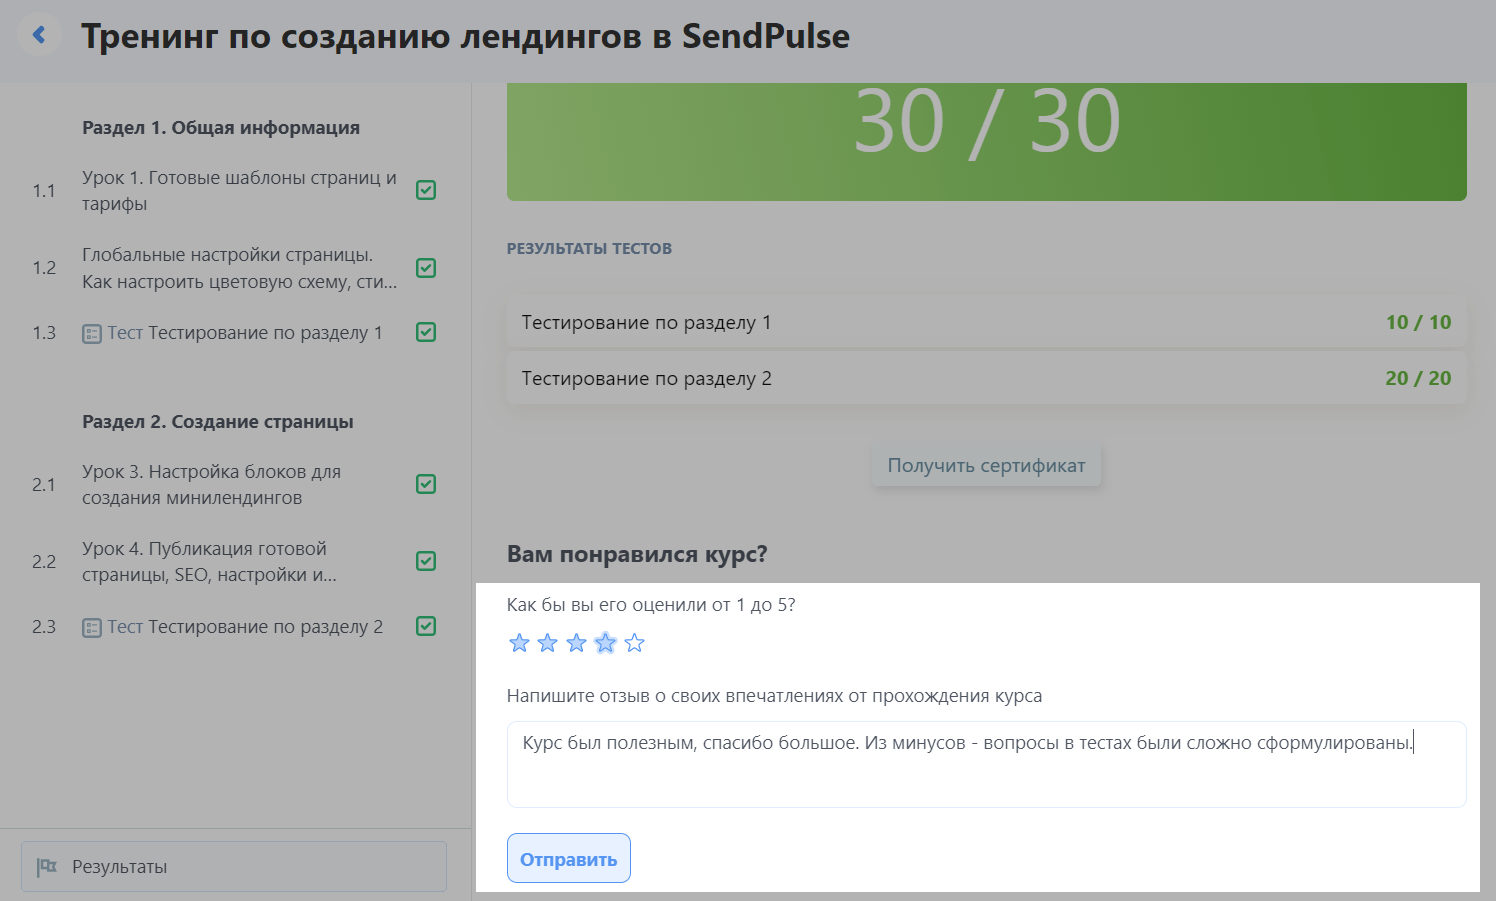Open Тест Тестирование по разделу 2 in sidebar
This screenshot has height=901, width=1496.
(232, 627)
